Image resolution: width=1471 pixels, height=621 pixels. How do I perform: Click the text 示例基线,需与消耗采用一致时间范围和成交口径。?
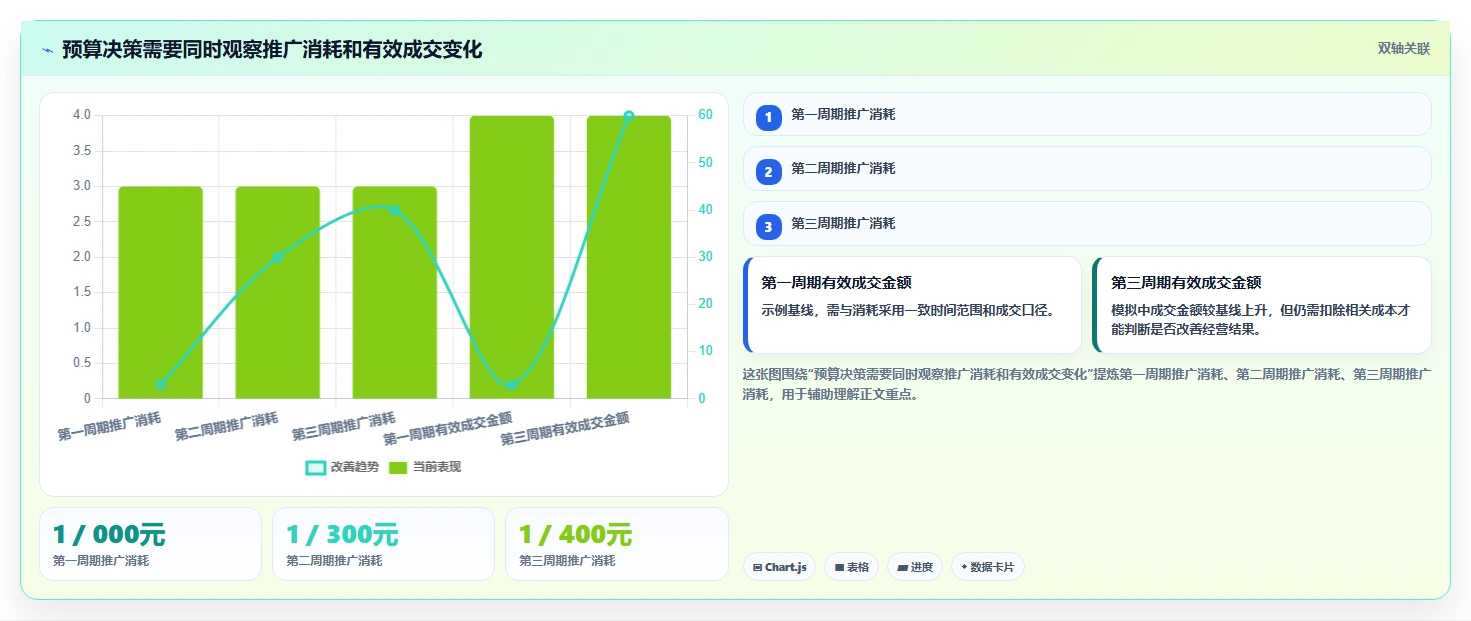click(908, 310)
